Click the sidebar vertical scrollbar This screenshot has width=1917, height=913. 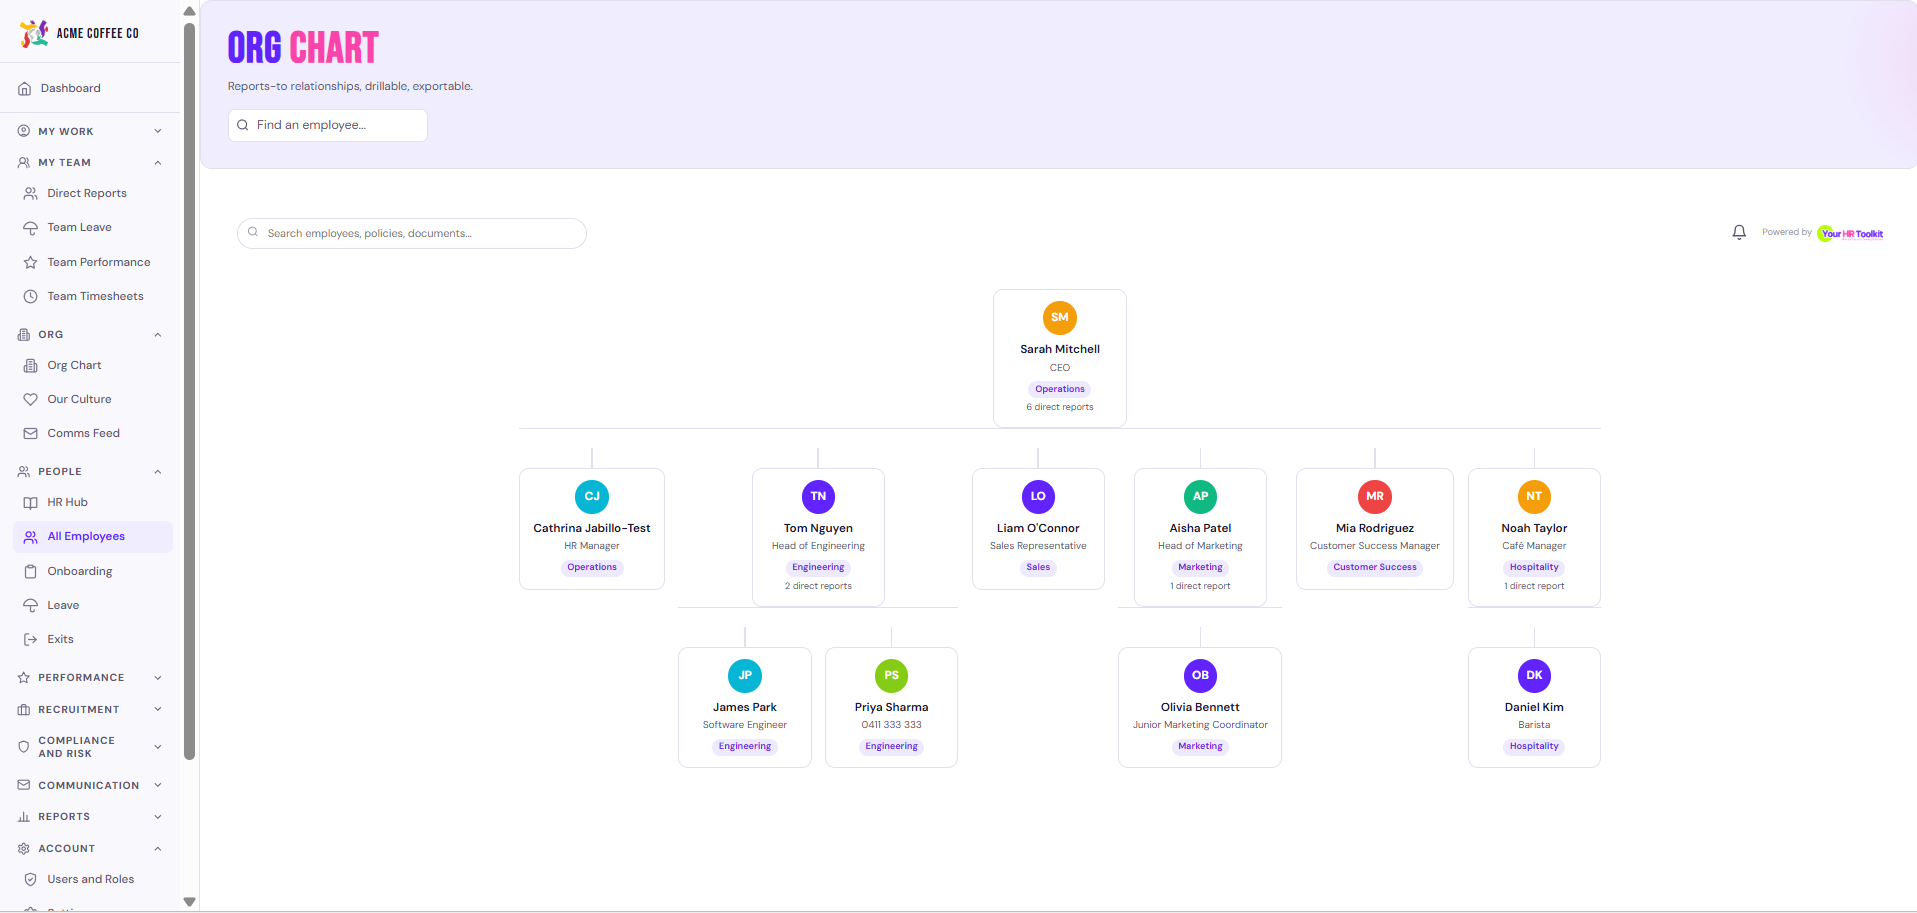[x=189, y=390]
